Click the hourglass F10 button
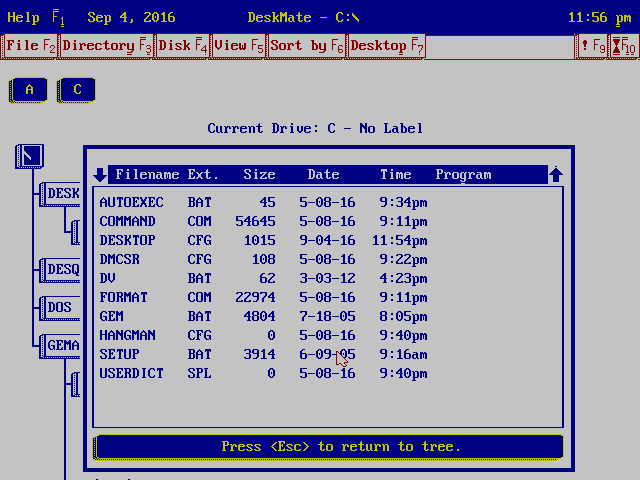 (624, 46)
